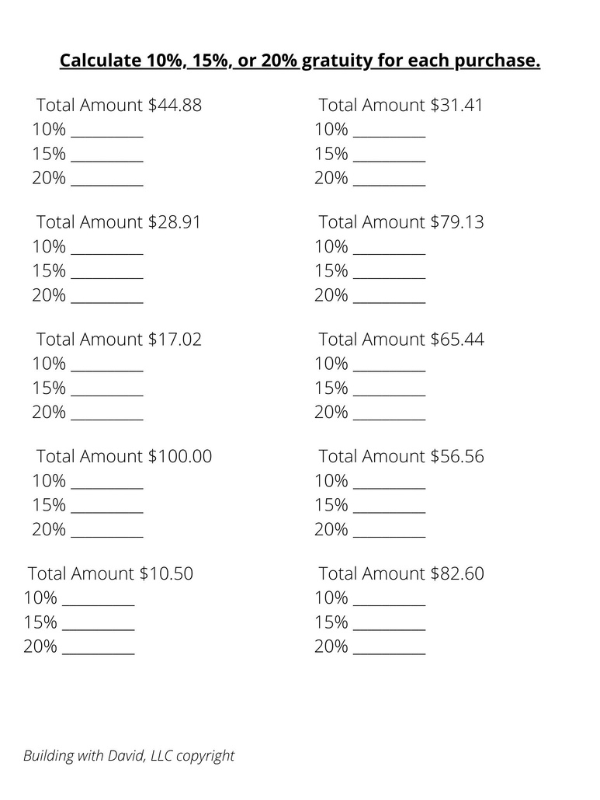Click the 10% blank under Total Amount $10.50
600x800 pixels.
tap(98, 600)
